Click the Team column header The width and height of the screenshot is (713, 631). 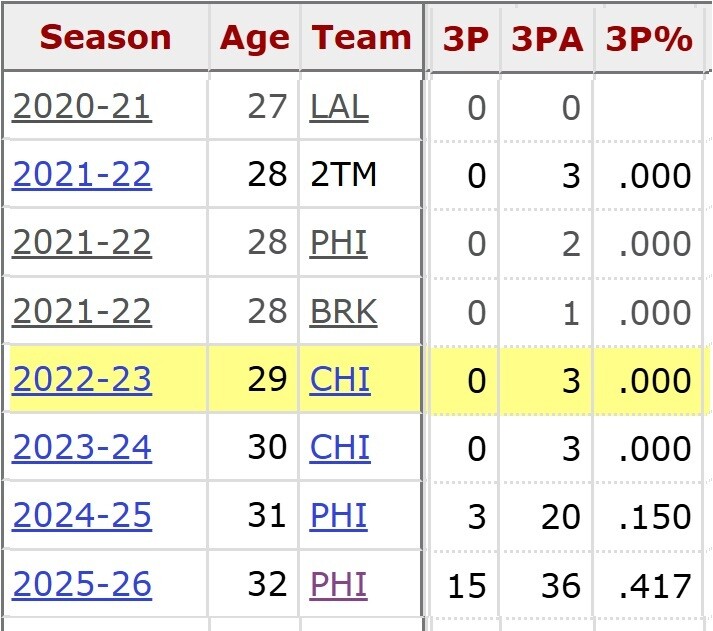click(361, 38)
